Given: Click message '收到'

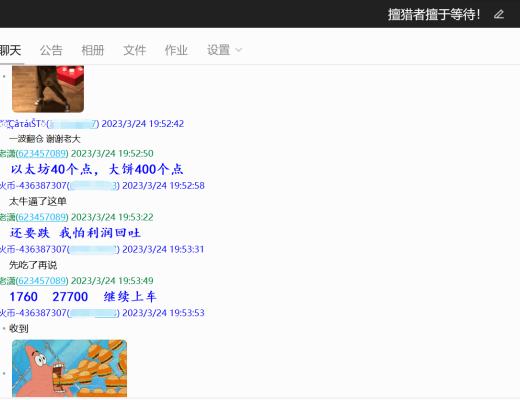Looking at the screenshot, I should [19, 329].
